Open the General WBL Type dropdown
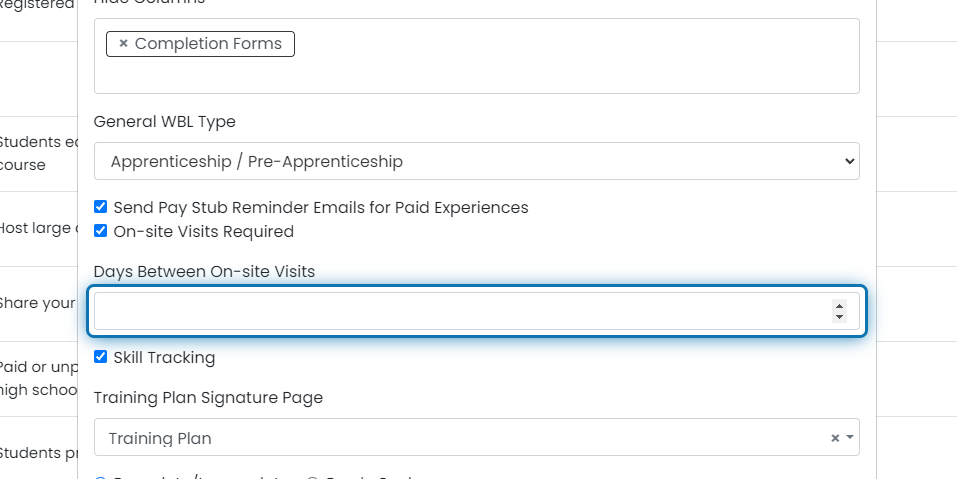Image resolution: width=957 pixels, height=479 pixels. tap(477, 161)
